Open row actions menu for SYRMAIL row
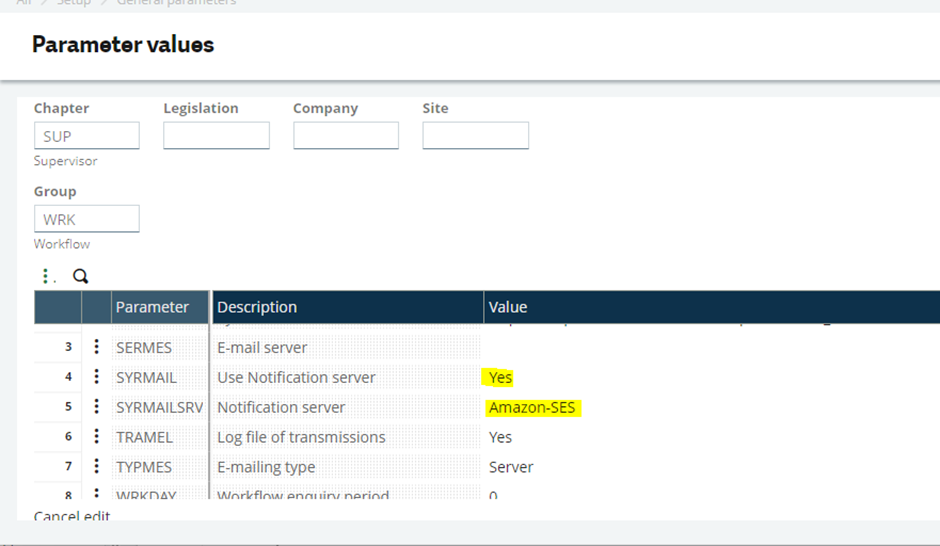Image resolution: width=940 pixels, height=546 pixels. pyautogui.click(x=97, y=377)
